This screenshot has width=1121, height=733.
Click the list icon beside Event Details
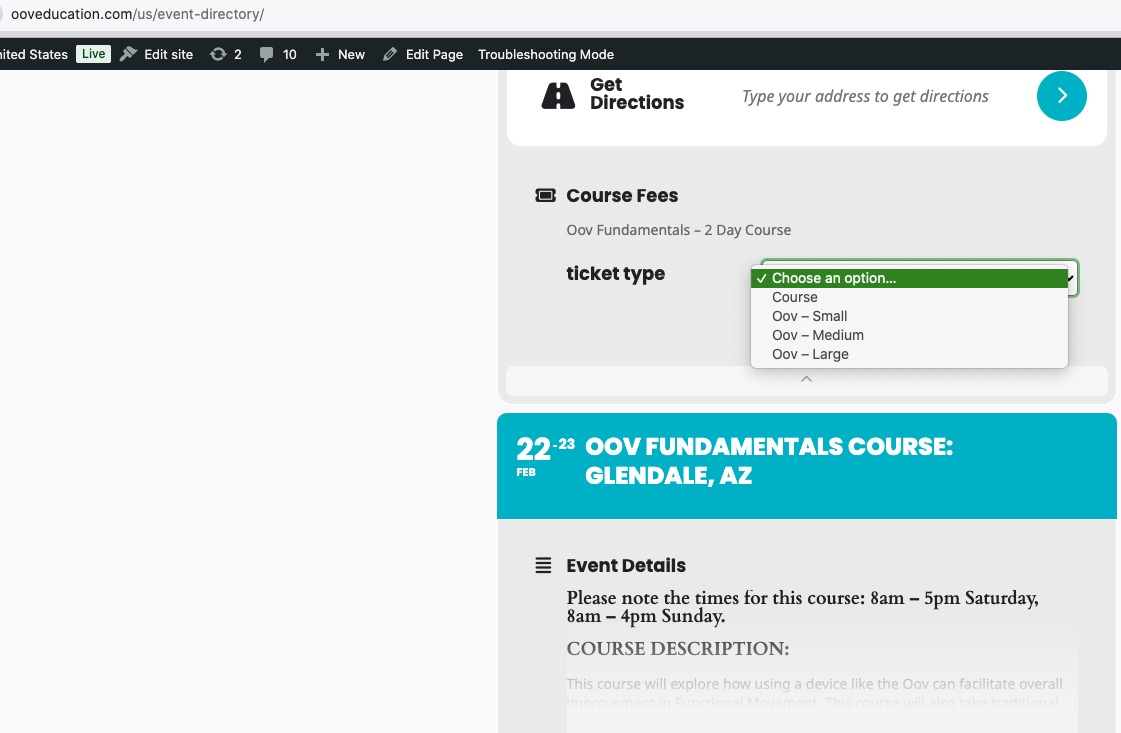(x=543, y=566)
